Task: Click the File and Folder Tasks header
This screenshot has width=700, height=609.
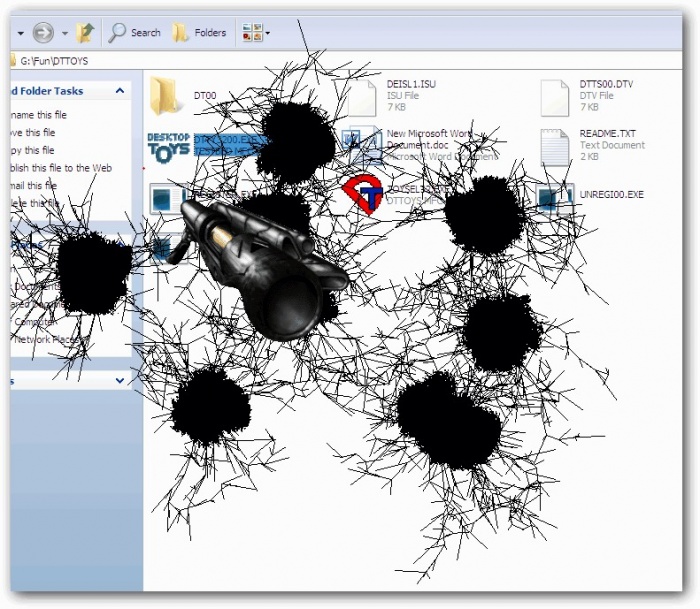Action: pos(70,91)
